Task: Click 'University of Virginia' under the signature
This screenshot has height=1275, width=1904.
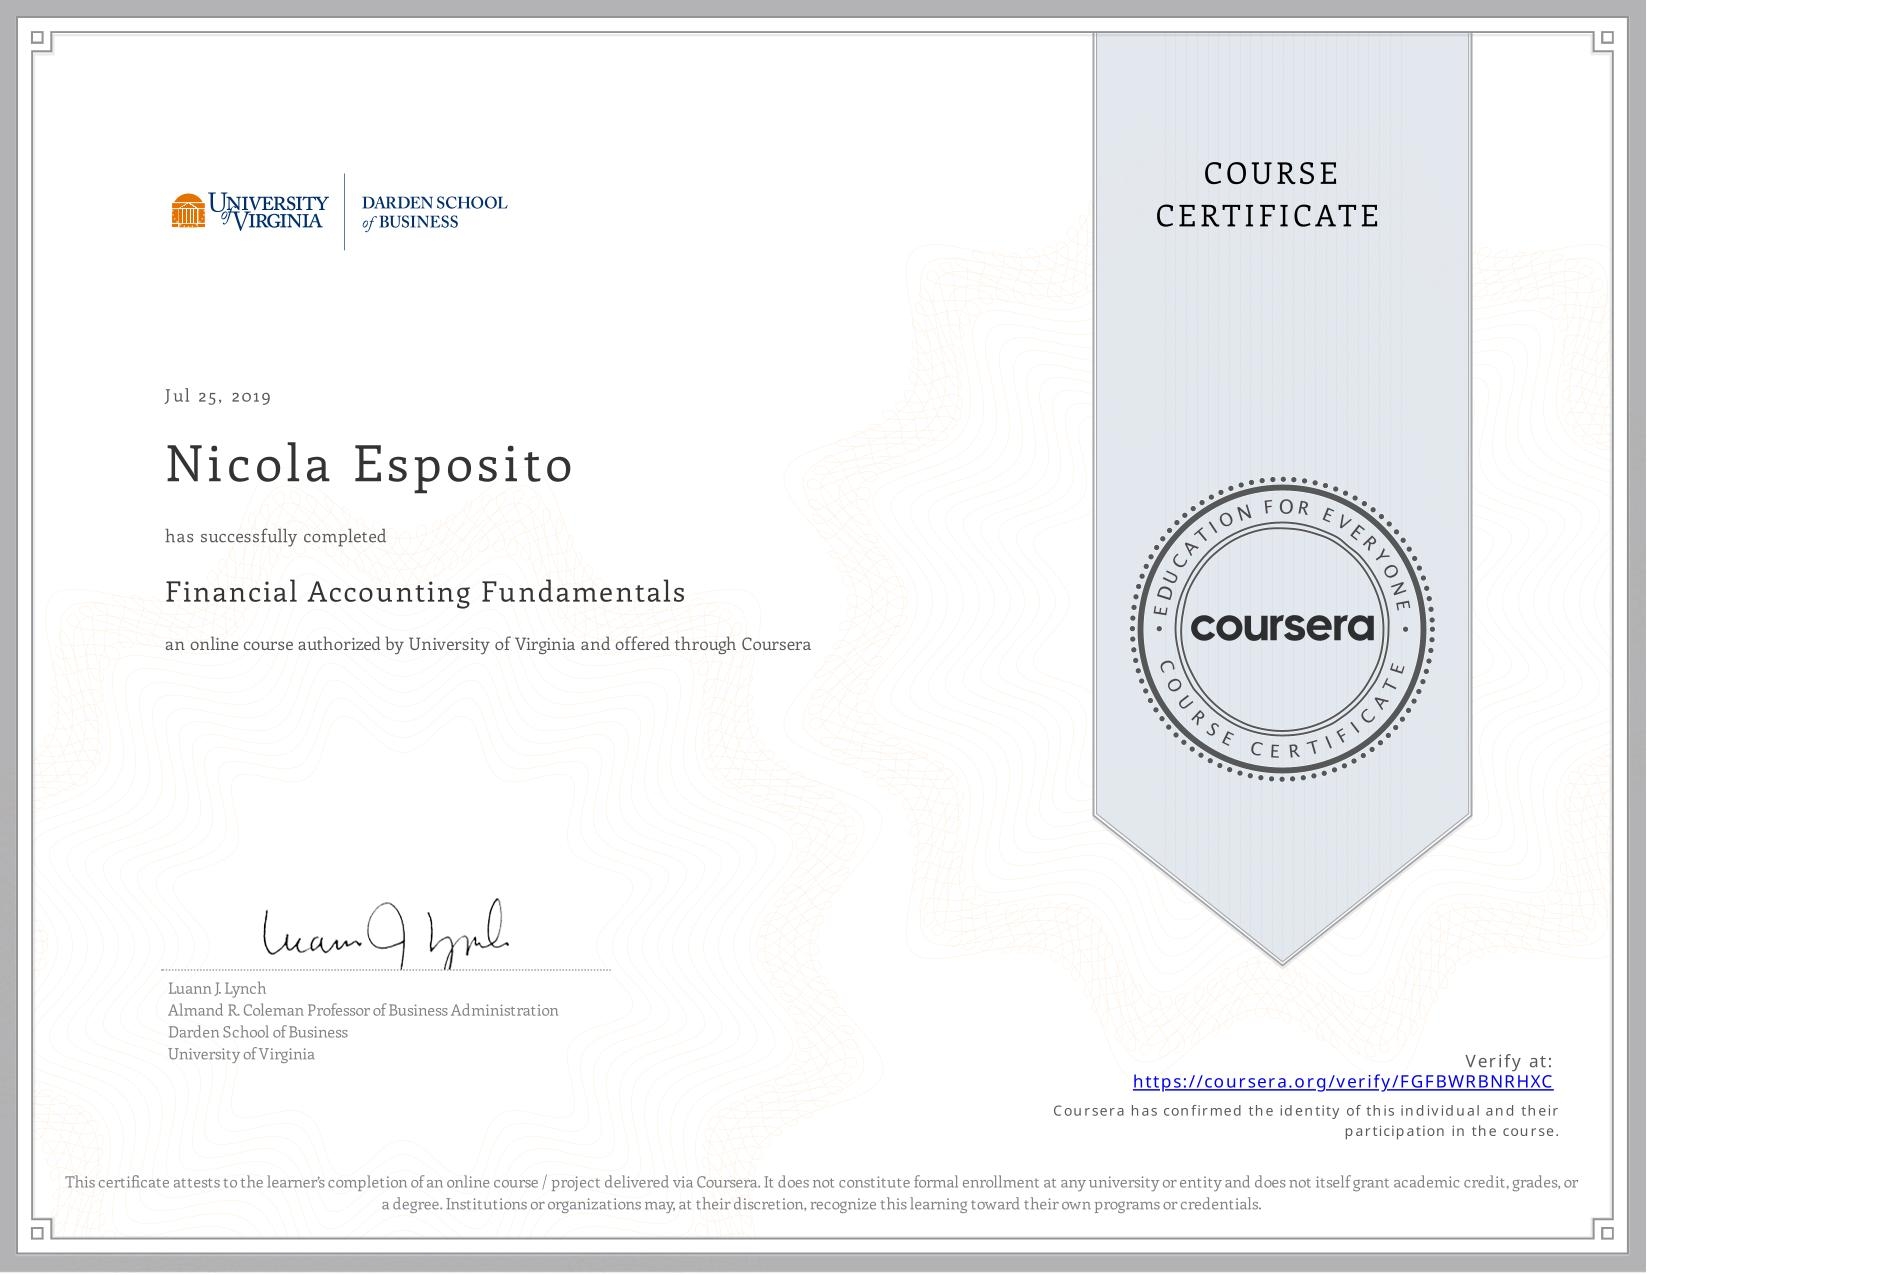Action: 241,1054
